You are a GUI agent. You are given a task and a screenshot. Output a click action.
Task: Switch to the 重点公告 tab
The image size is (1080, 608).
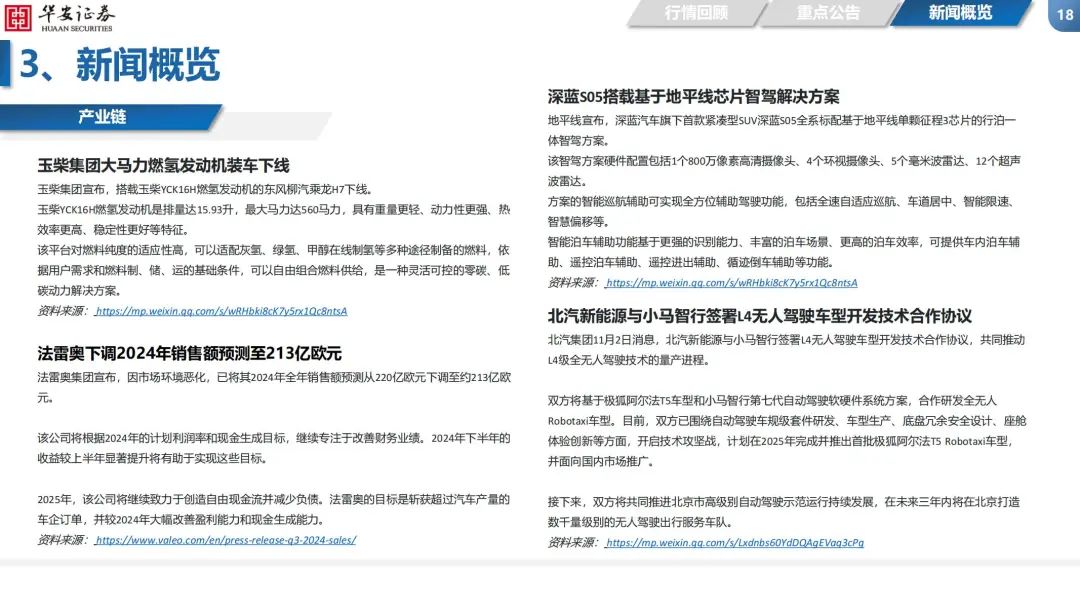828,13
